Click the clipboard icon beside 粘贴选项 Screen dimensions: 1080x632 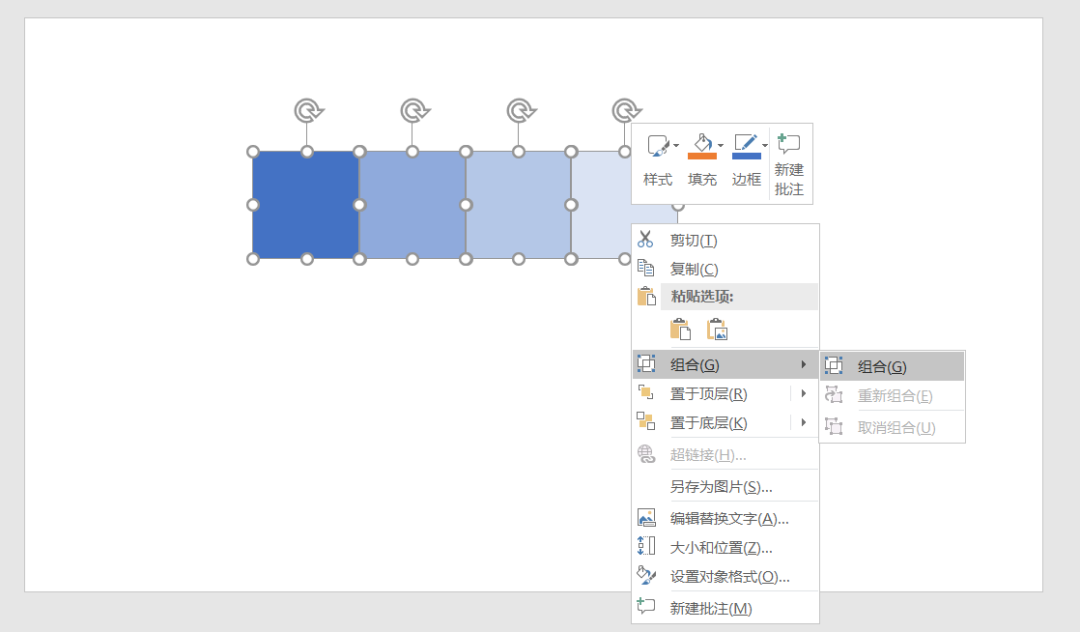646,296
